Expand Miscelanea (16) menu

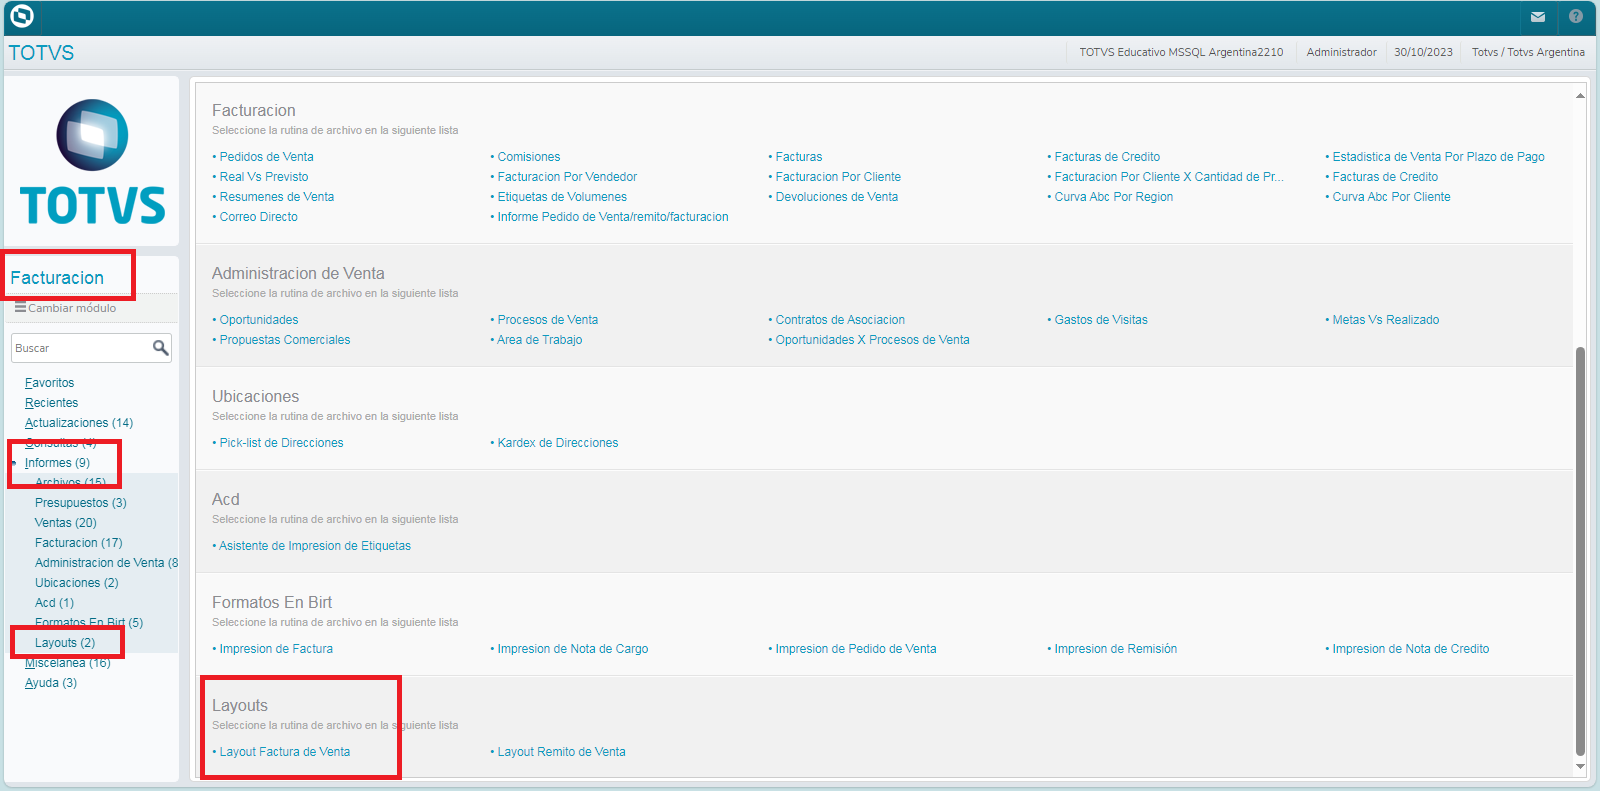pyautogui.click(x=68, y=663)
